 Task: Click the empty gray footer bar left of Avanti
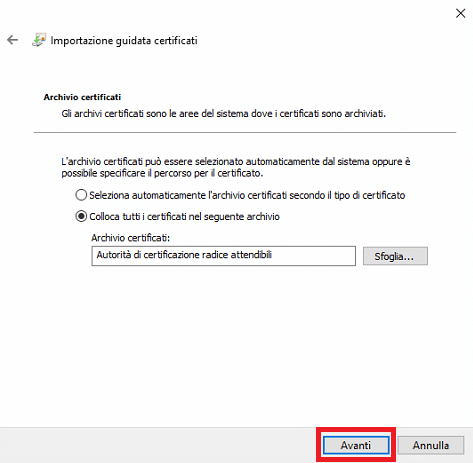point(158,445)
